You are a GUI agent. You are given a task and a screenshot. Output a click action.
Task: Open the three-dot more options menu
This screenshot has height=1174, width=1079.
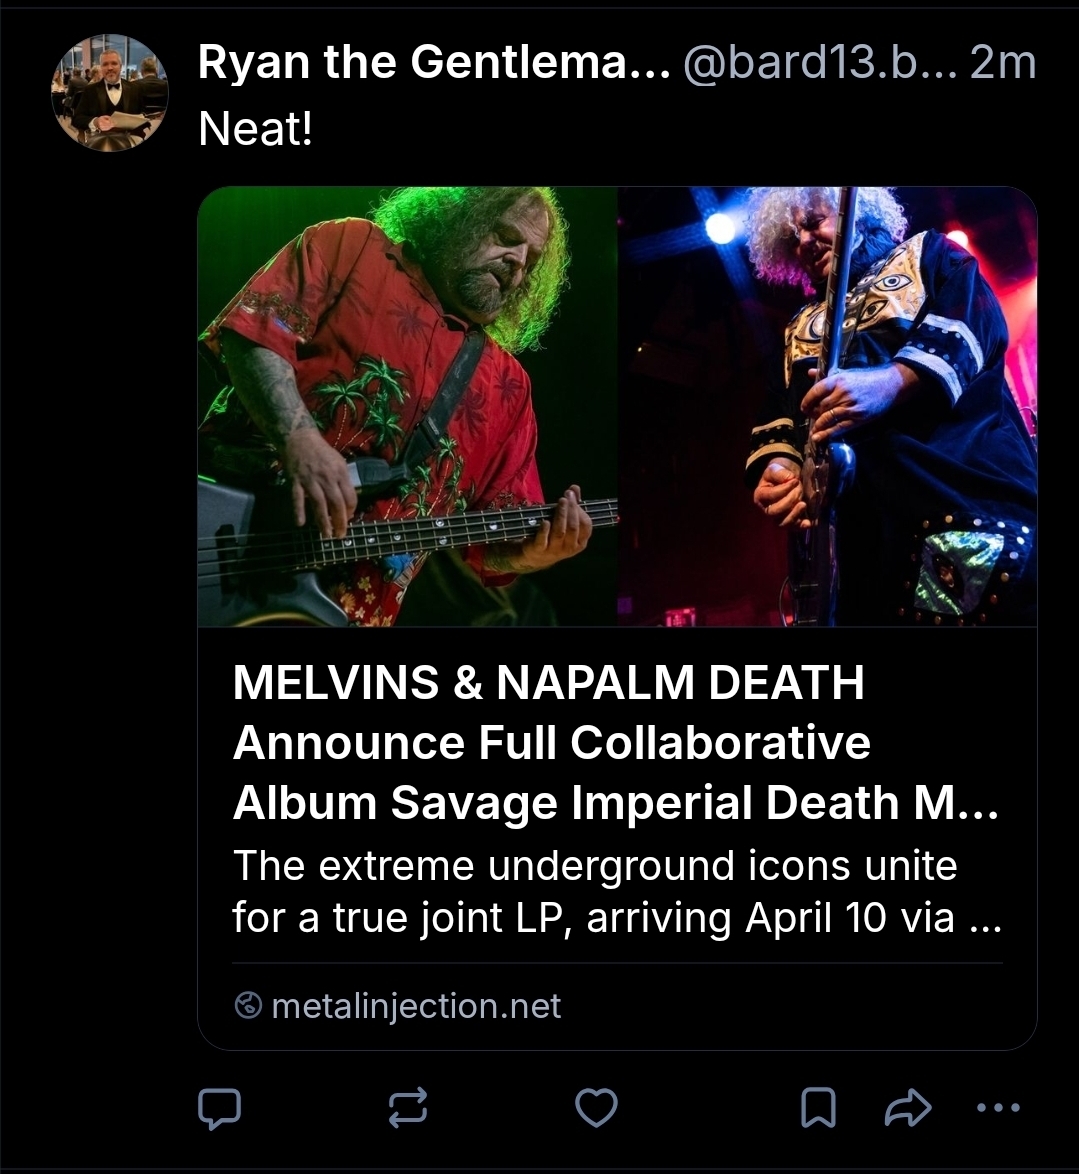point(997,1108)
